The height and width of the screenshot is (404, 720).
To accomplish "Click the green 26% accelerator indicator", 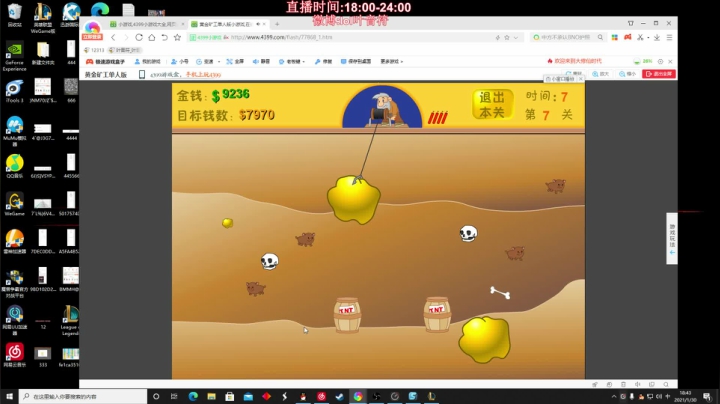I will tap(643, 61).
